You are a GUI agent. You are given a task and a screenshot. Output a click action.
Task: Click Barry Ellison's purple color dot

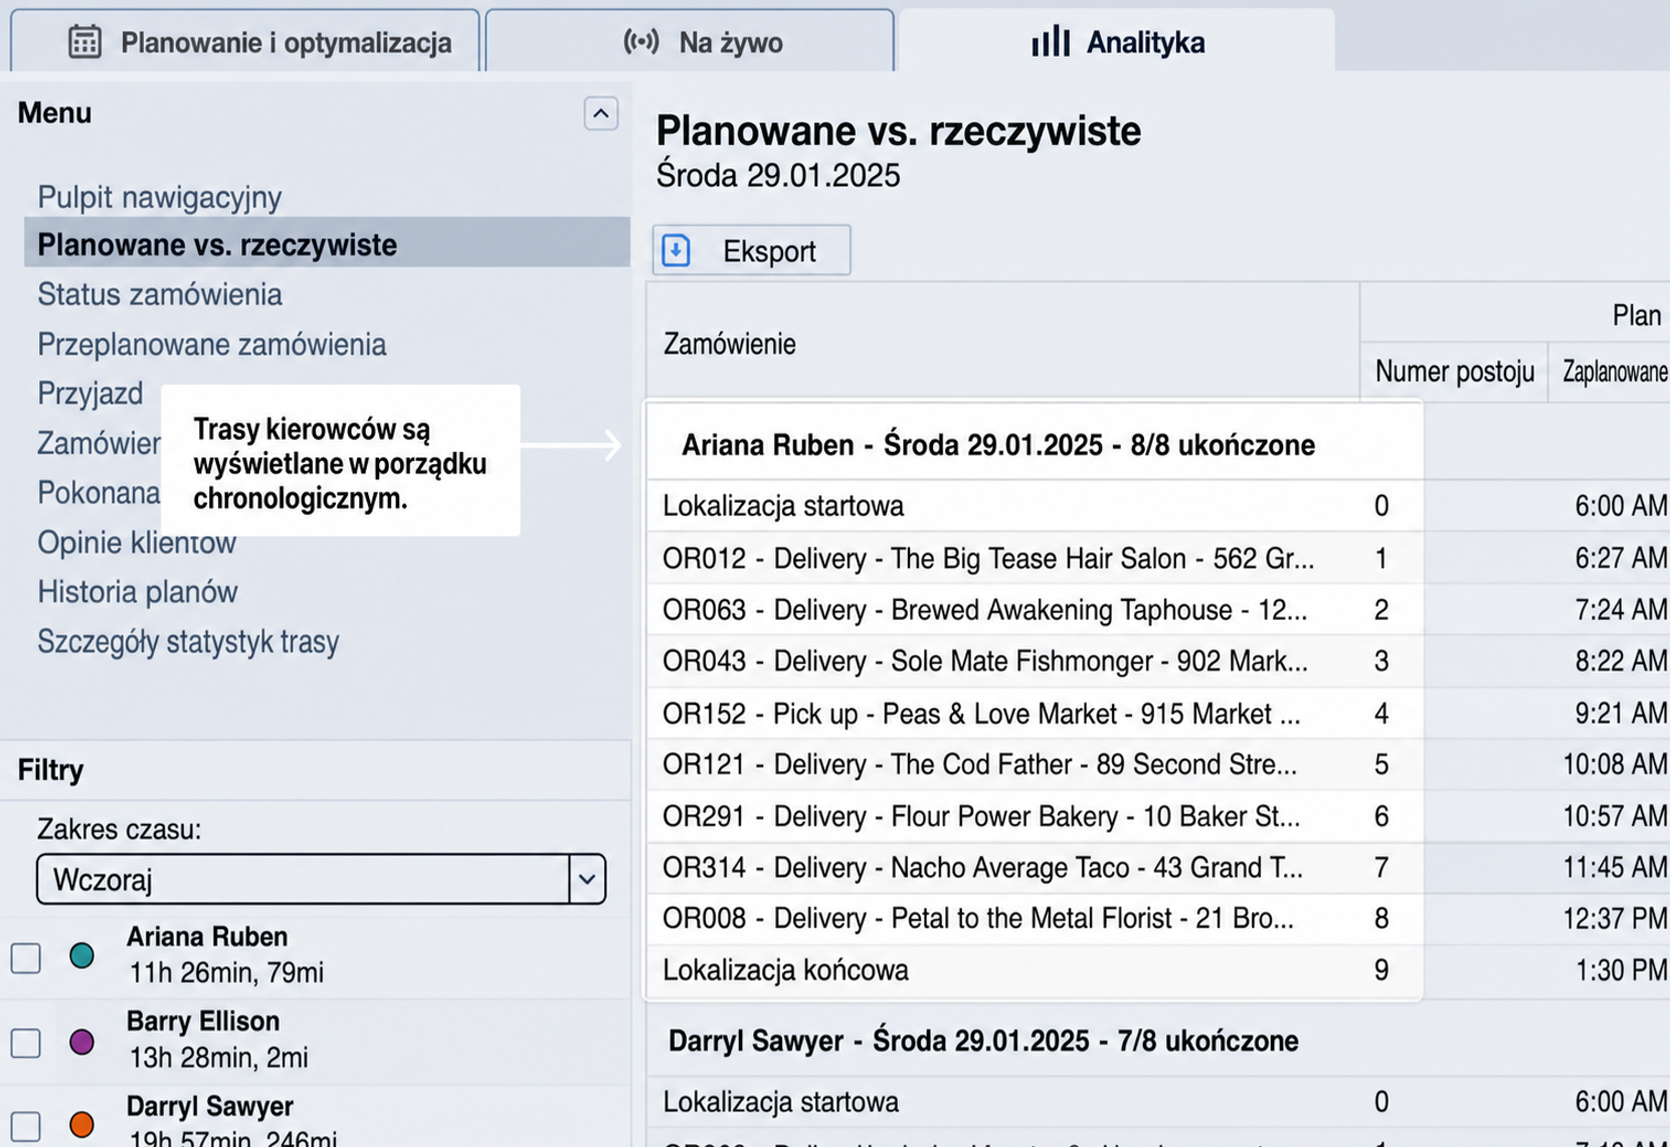tap(82, 1042)
